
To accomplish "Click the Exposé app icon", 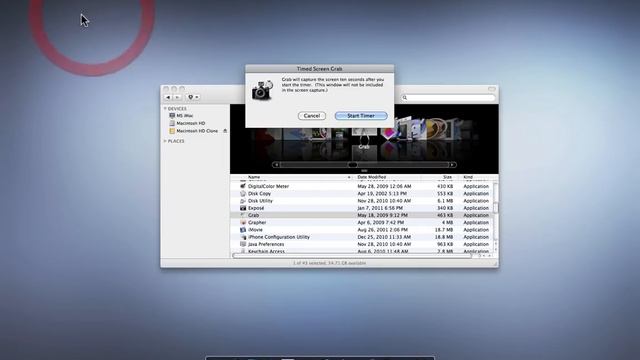I will 243,208.
